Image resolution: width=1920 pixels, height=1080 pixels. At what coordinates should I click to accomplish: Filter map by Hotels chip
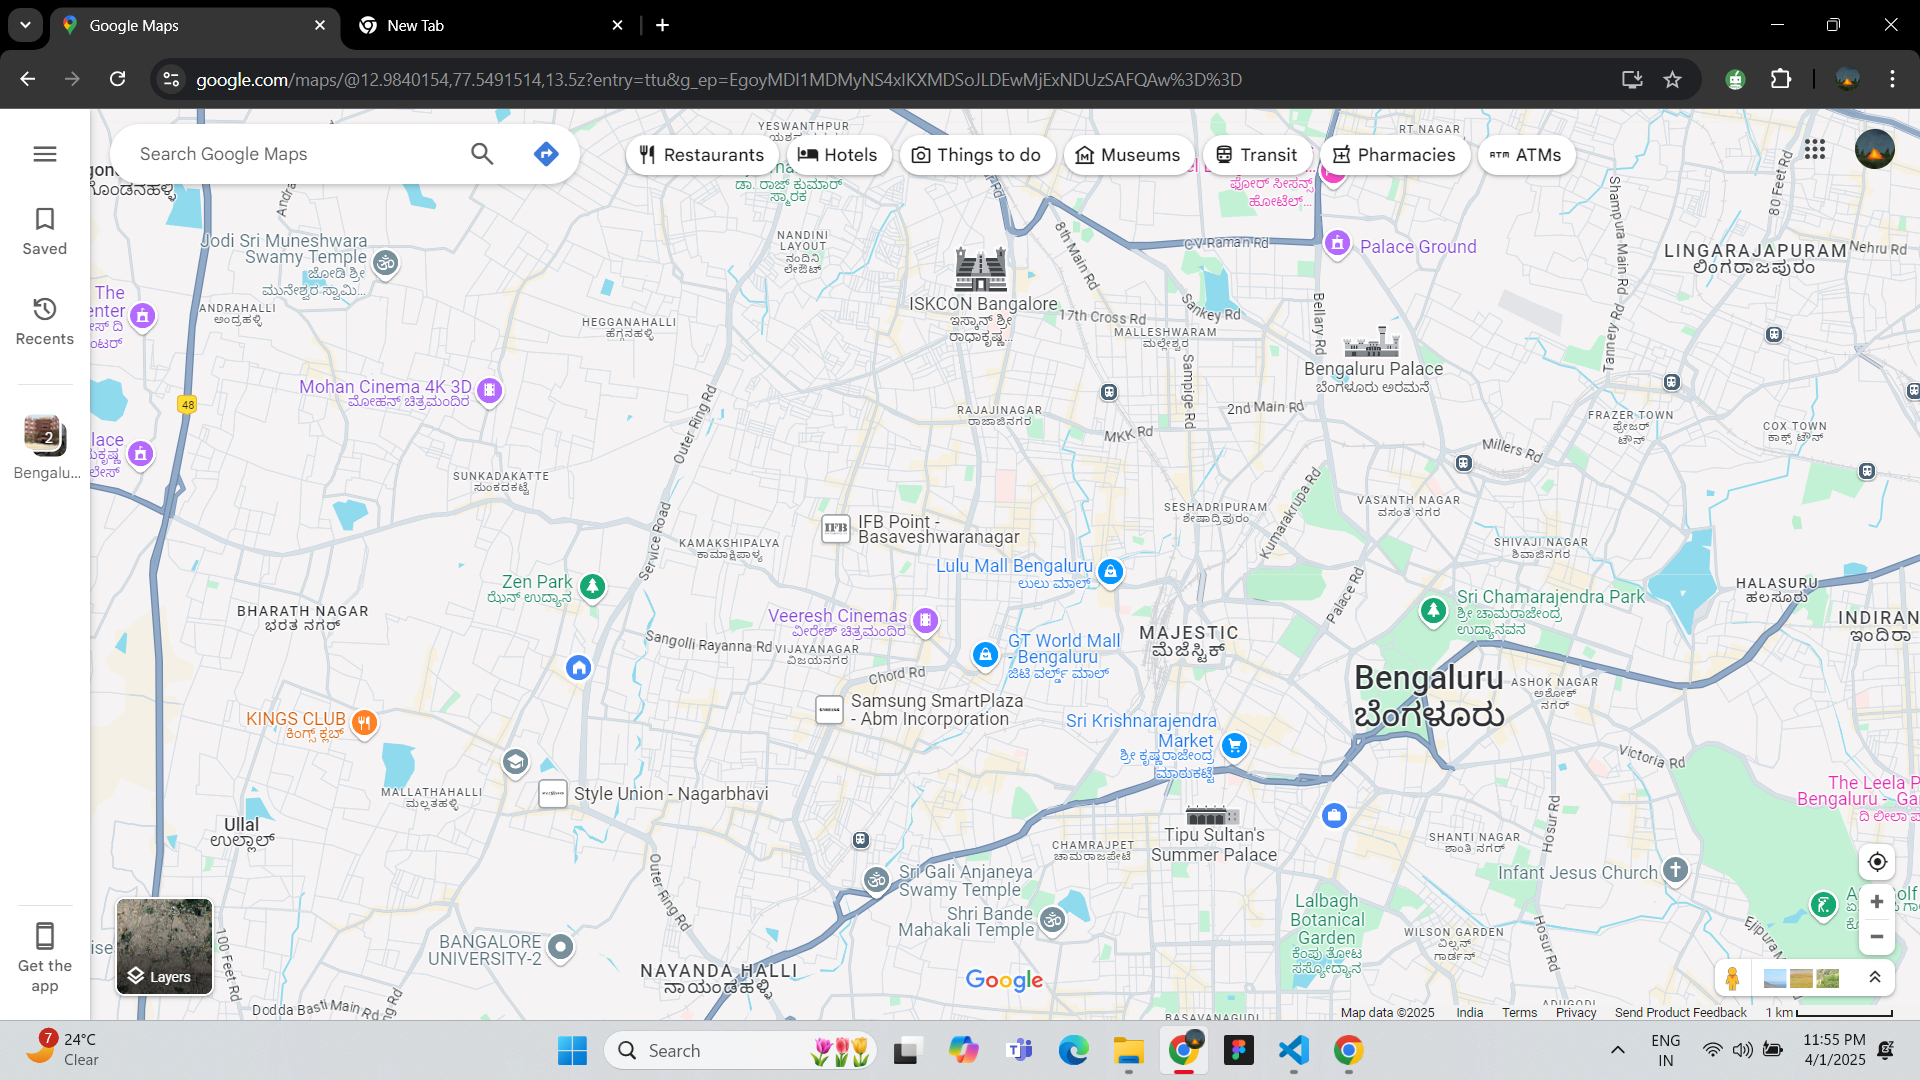coord(838,155)
